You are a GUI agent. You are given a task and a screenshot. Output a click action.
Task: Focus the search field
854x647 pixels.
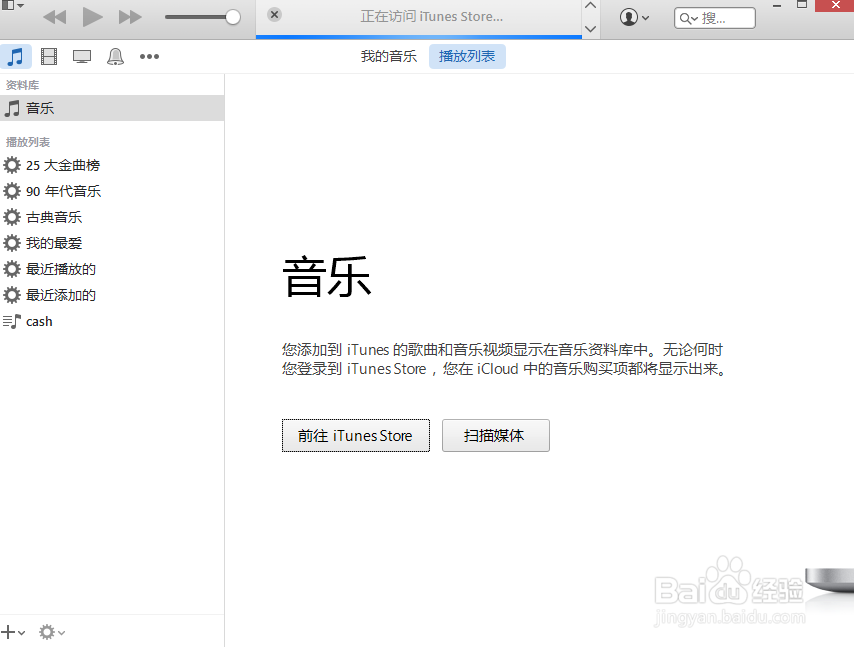tap(715, 18)
